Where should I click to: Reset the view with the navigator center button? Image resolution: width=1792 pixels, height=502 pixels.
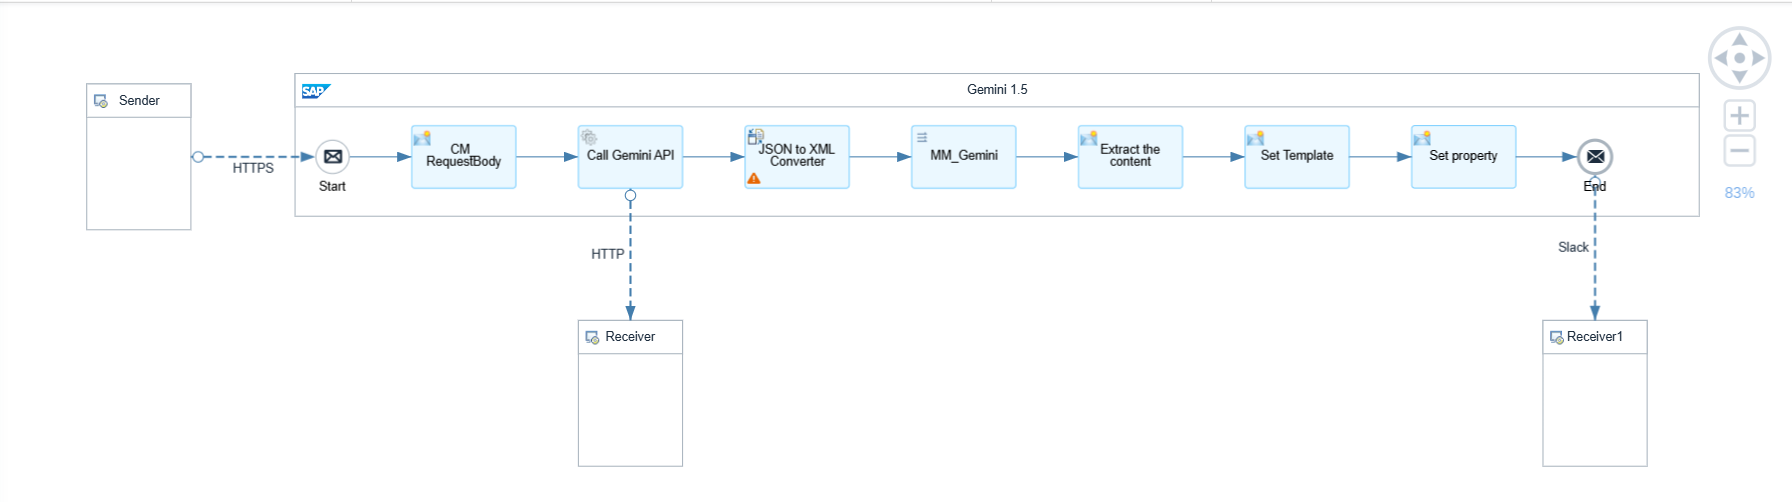pos(1740,58)
